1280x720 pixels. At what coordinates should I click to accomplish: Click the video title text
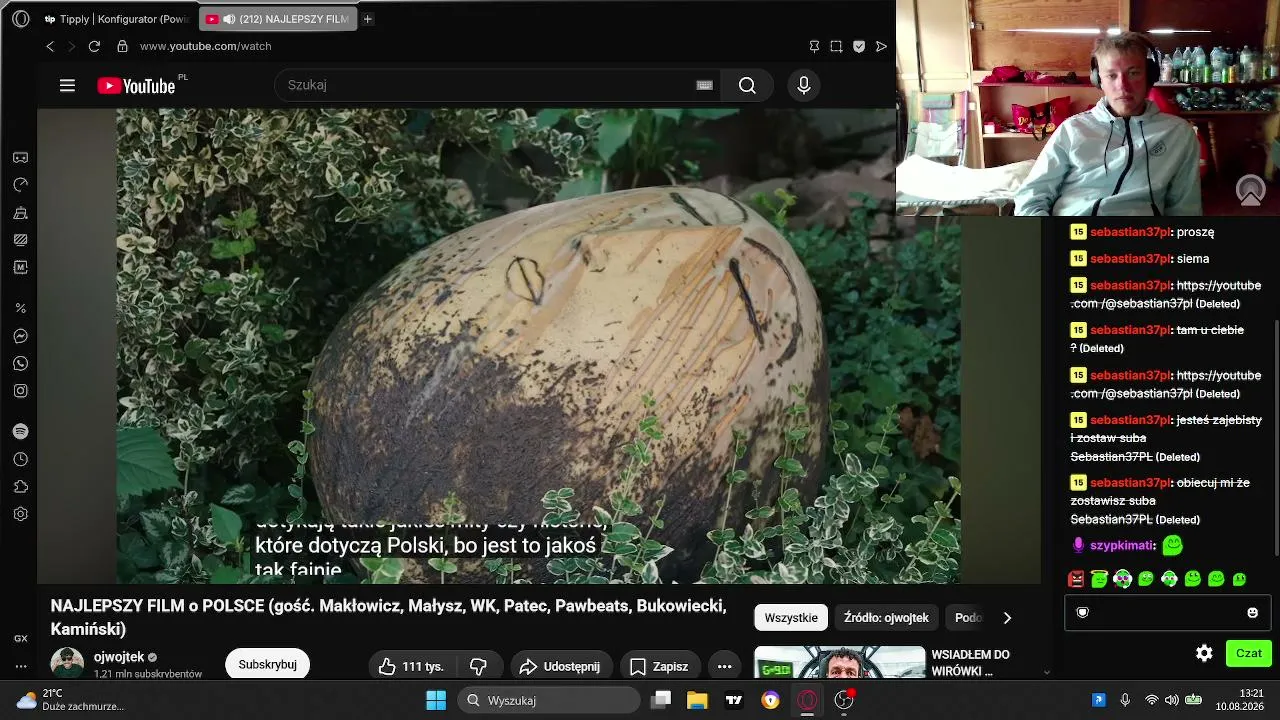coord(389,617)
